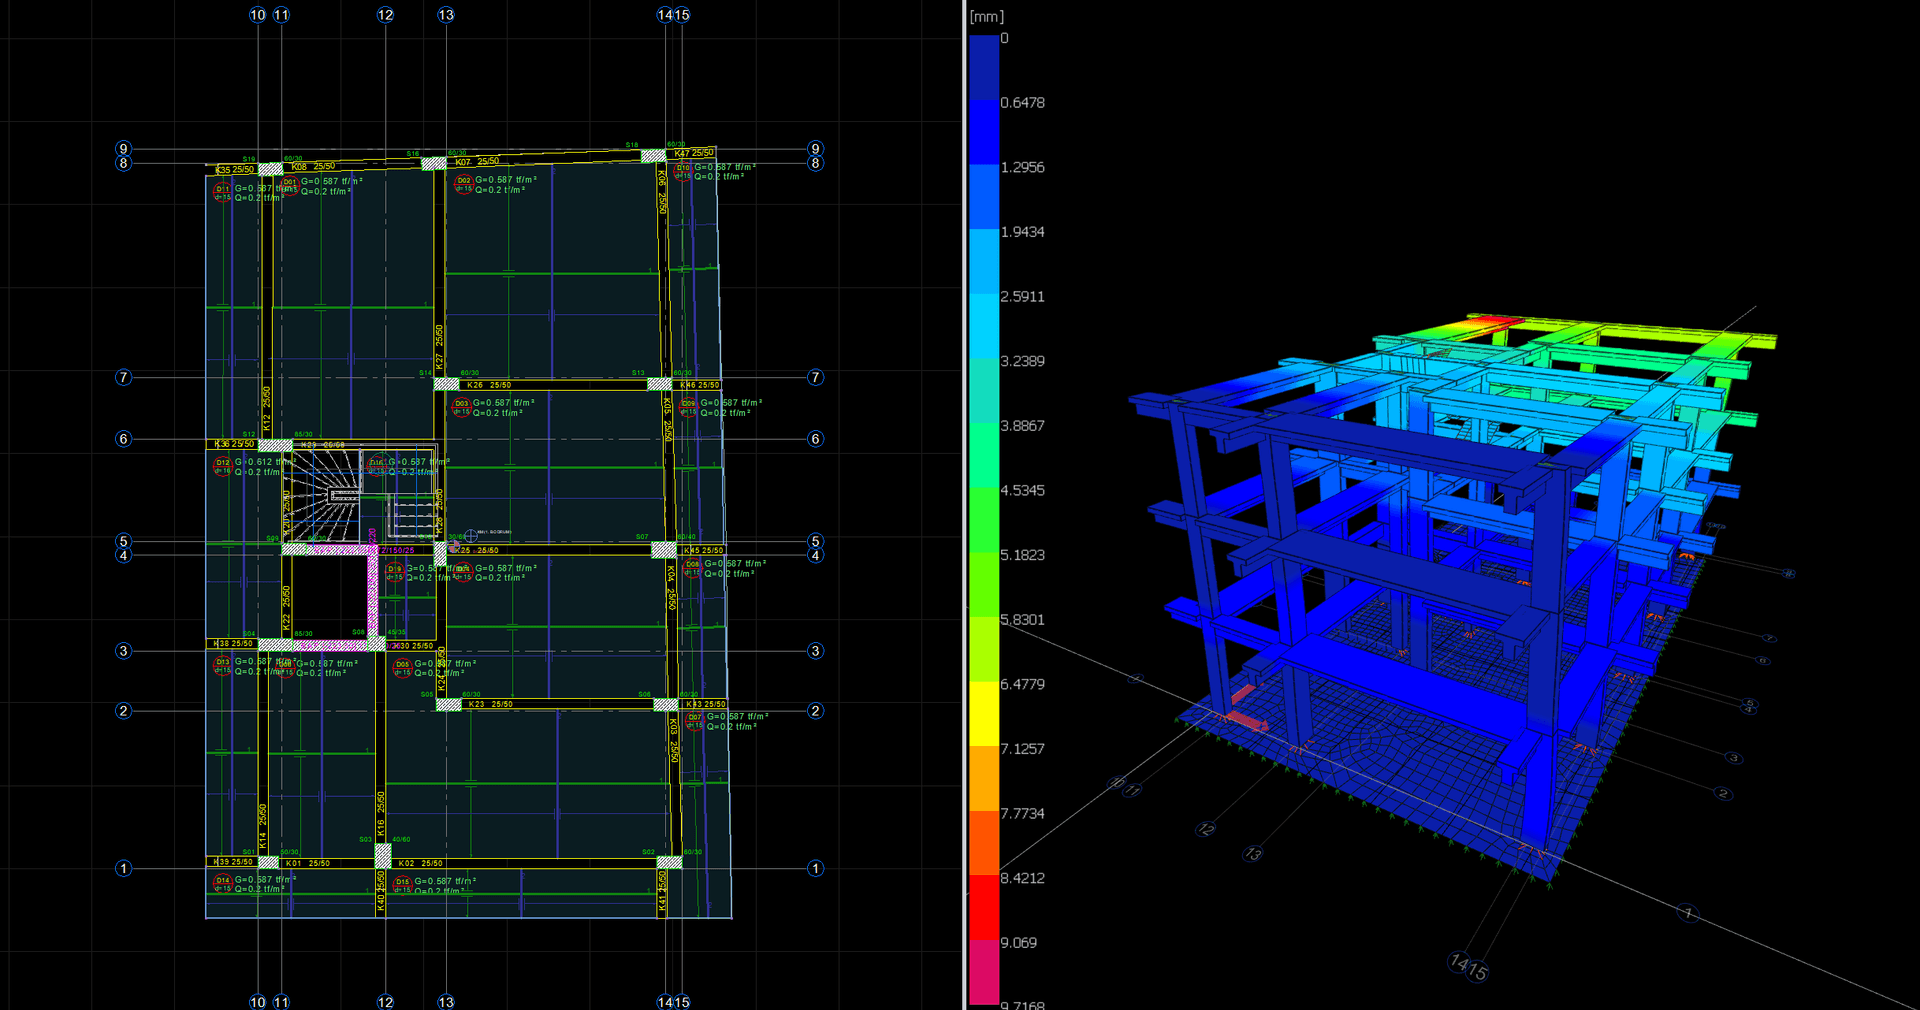Click legend value 0.6478
The width and height of the screenshot is (1920, 1010).
[x=1022, y=103]
